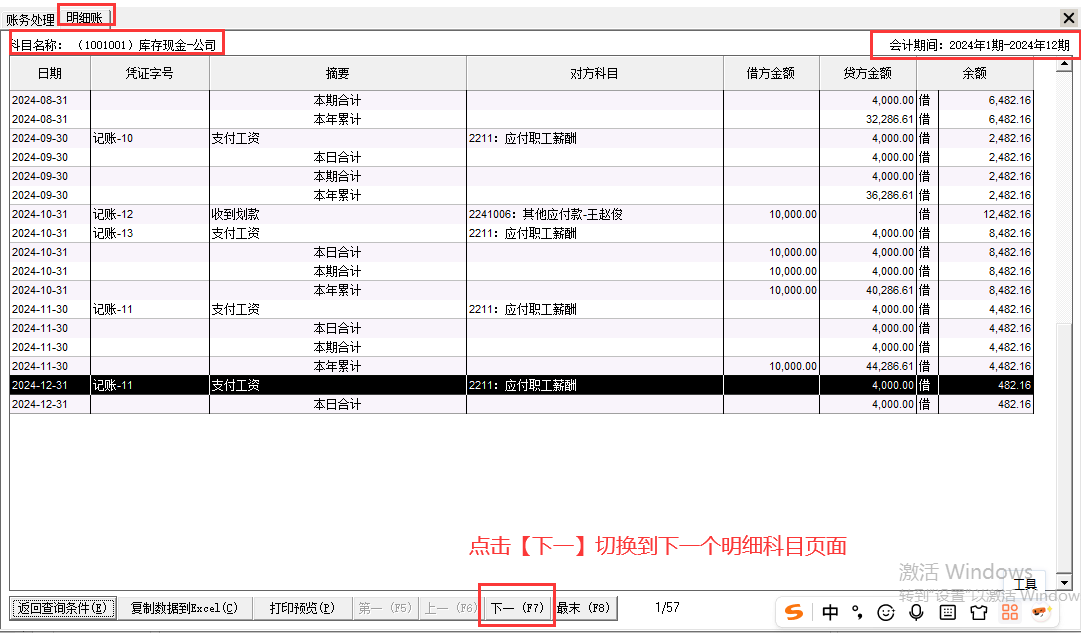Image resolution: width=1081 pixels, height=633 pixels.
Task: Open the Sogou toolbox grid icon
Action: click(x=1010, y=612)
